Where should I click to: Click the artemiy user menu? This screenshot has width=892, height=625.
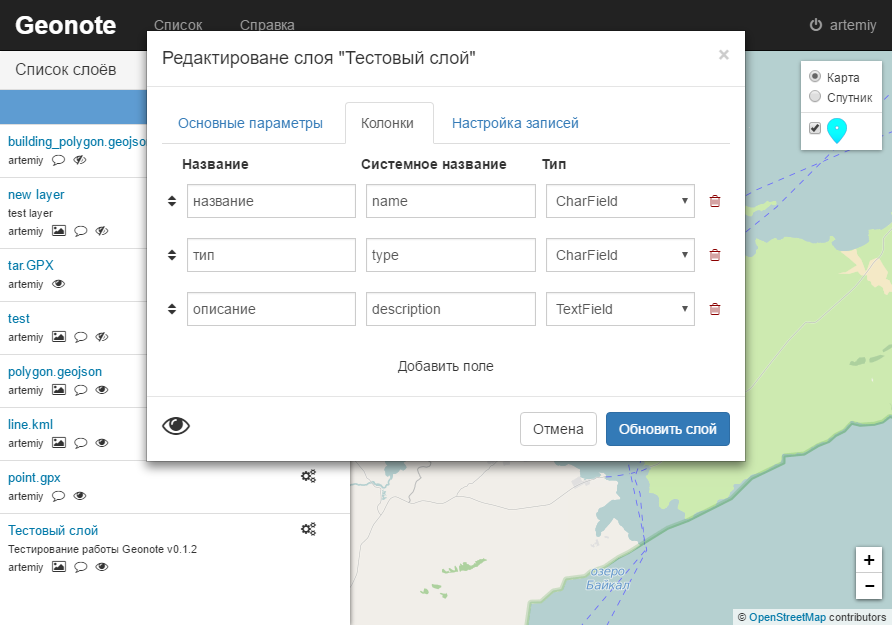(x=843, y=25)
